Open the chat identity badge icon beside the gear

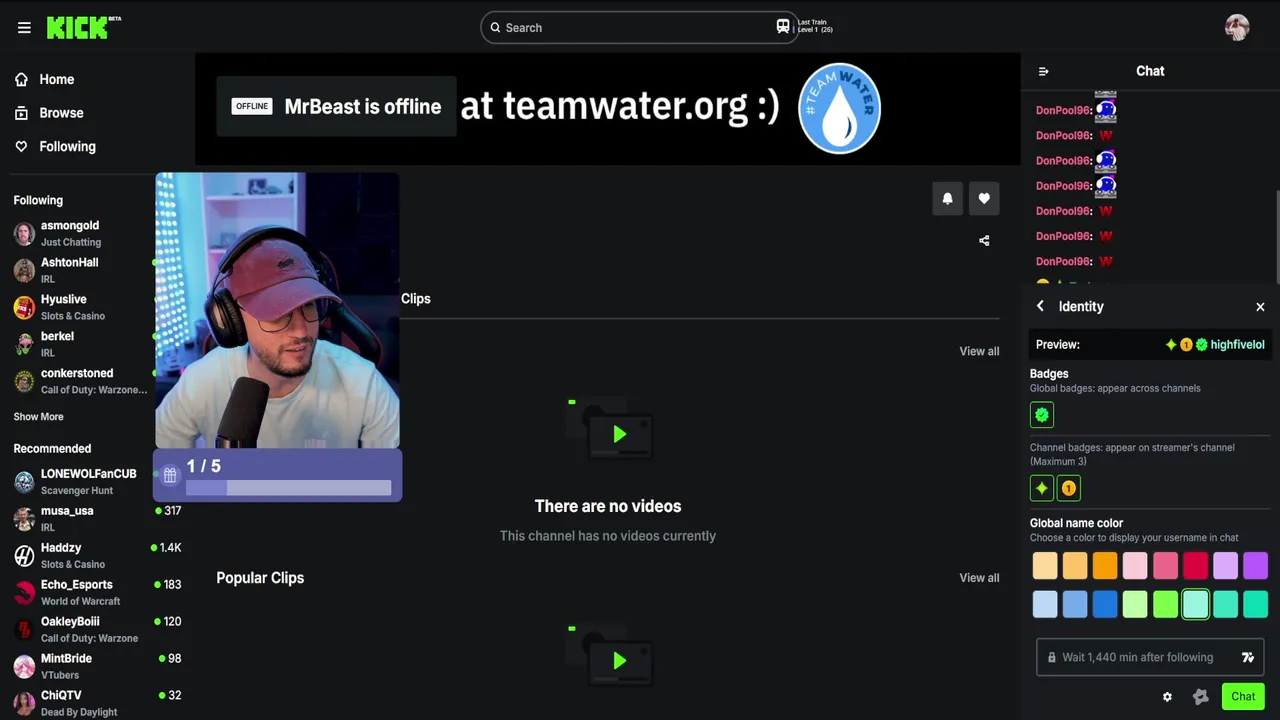1201,697
